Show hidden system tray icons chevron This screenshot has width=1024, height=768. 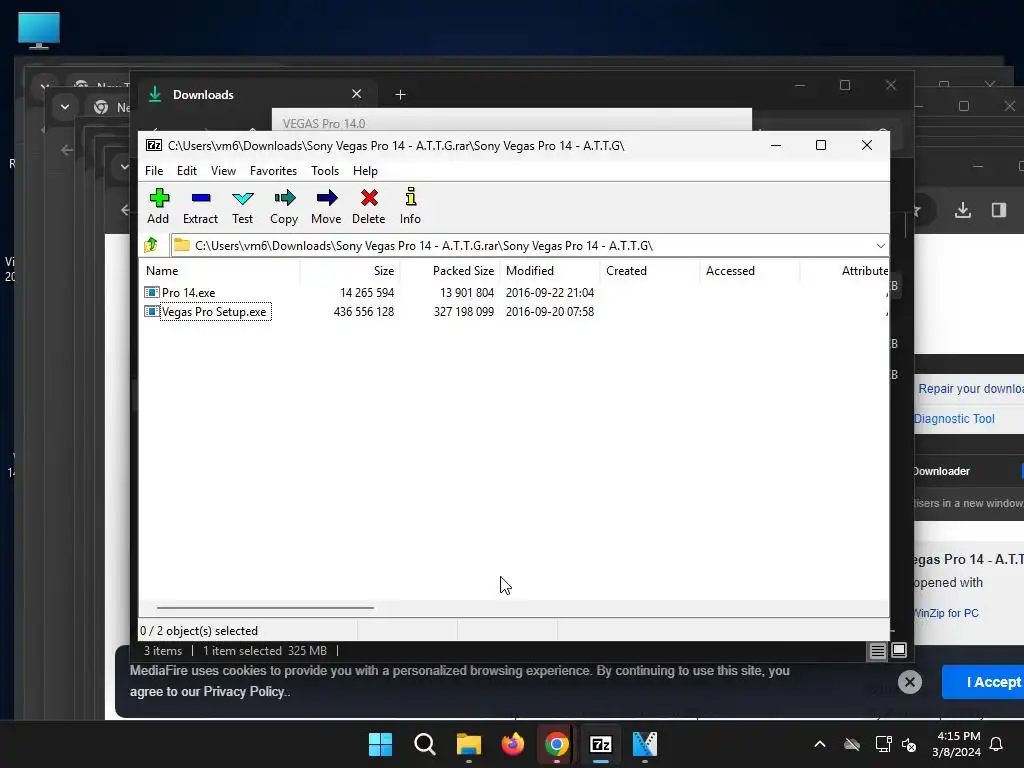coord(820,744)
